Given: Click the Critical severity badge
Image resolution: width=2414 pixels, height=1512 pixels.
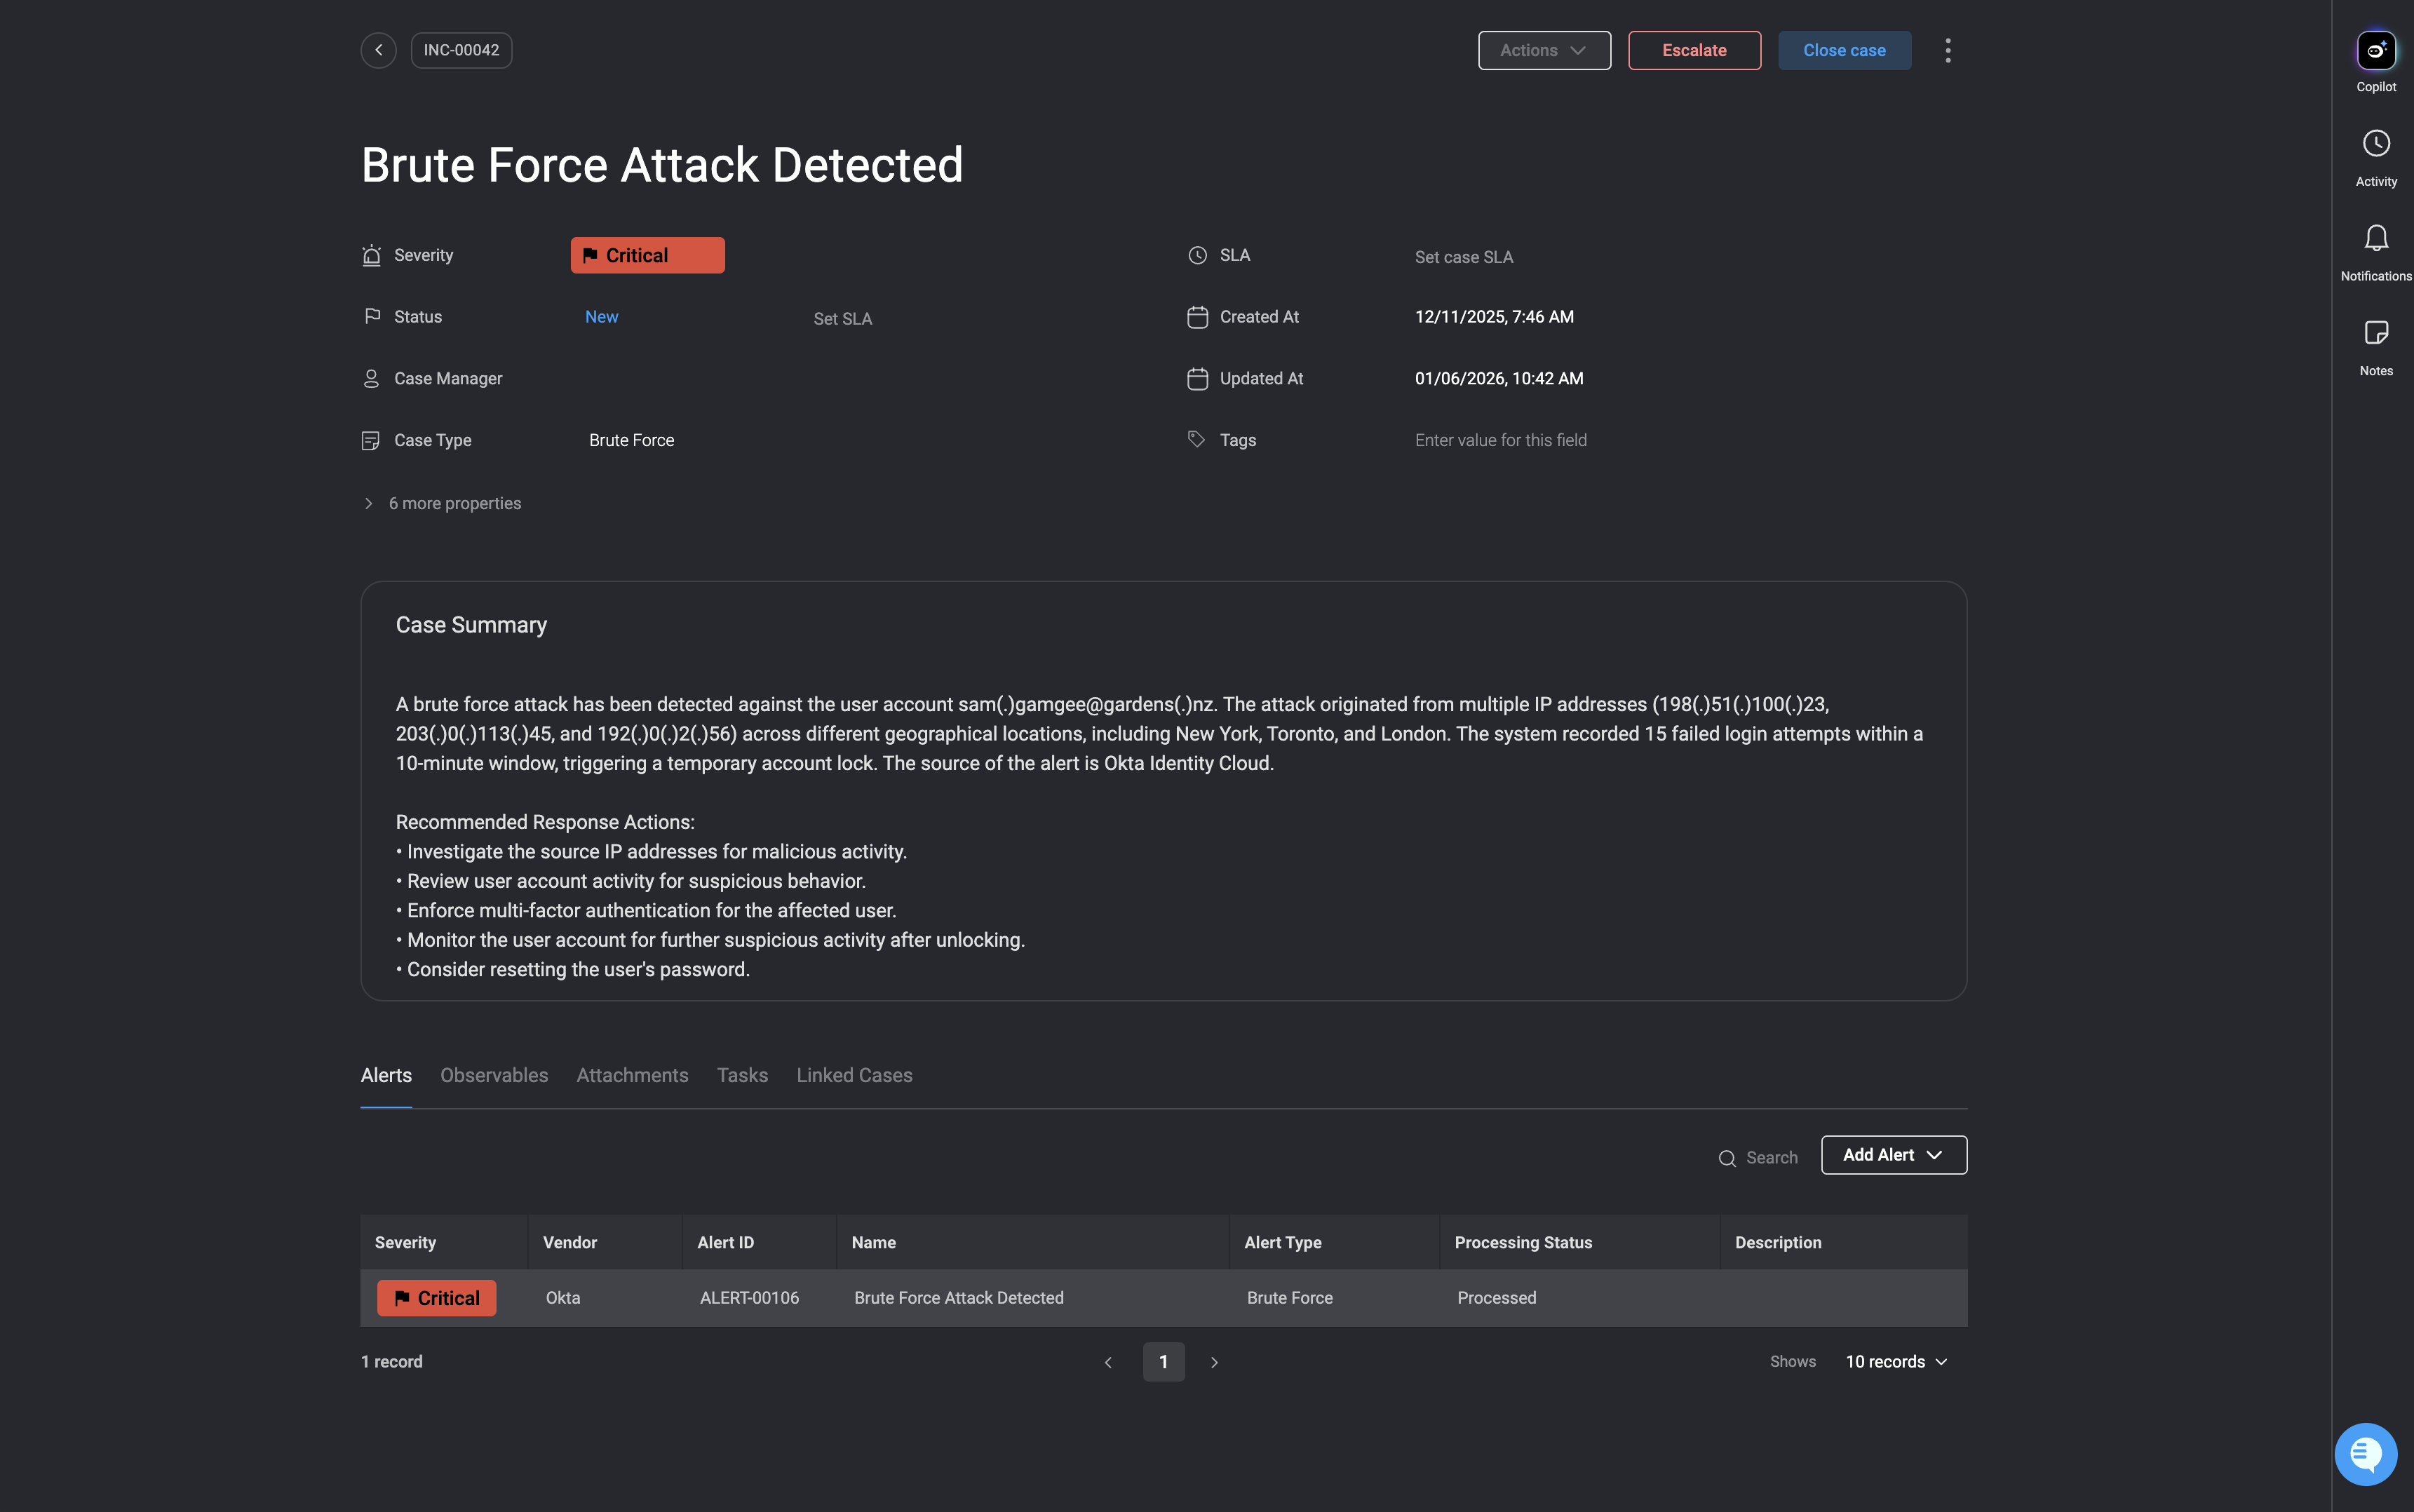Looking at the screenshot, I should (647, 255).
